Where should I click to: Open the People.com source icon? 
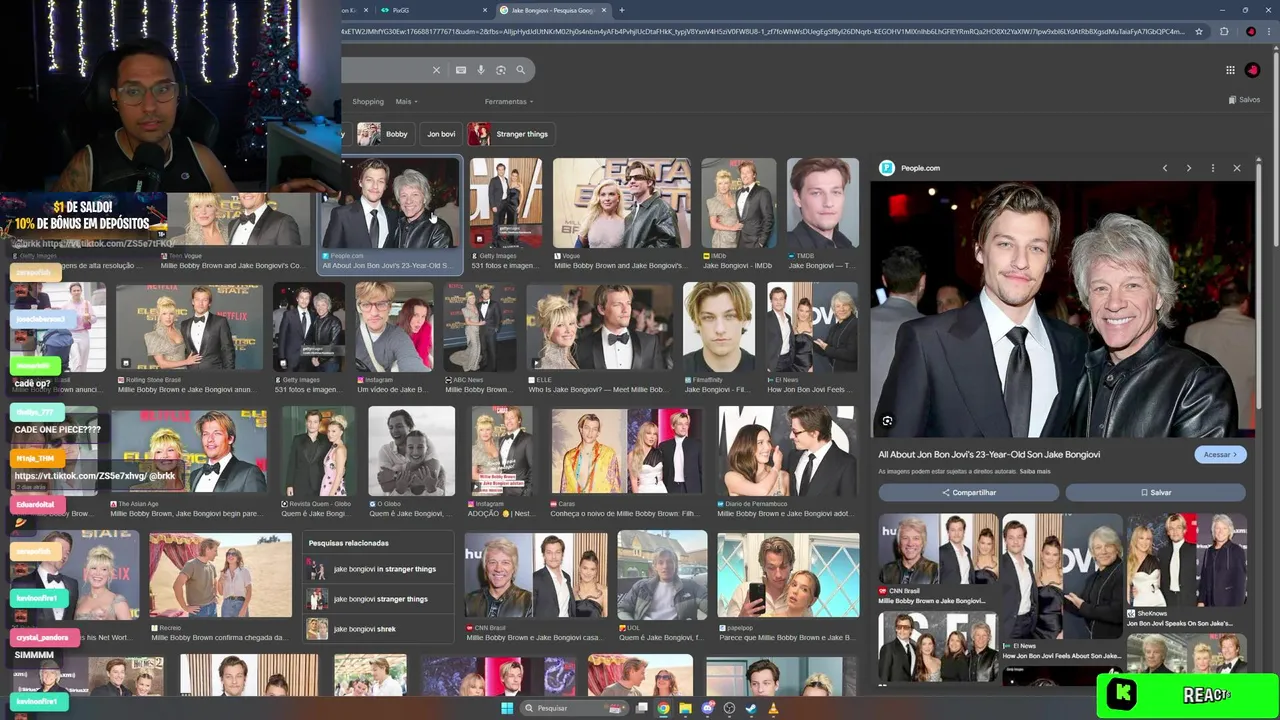(886, 168)
